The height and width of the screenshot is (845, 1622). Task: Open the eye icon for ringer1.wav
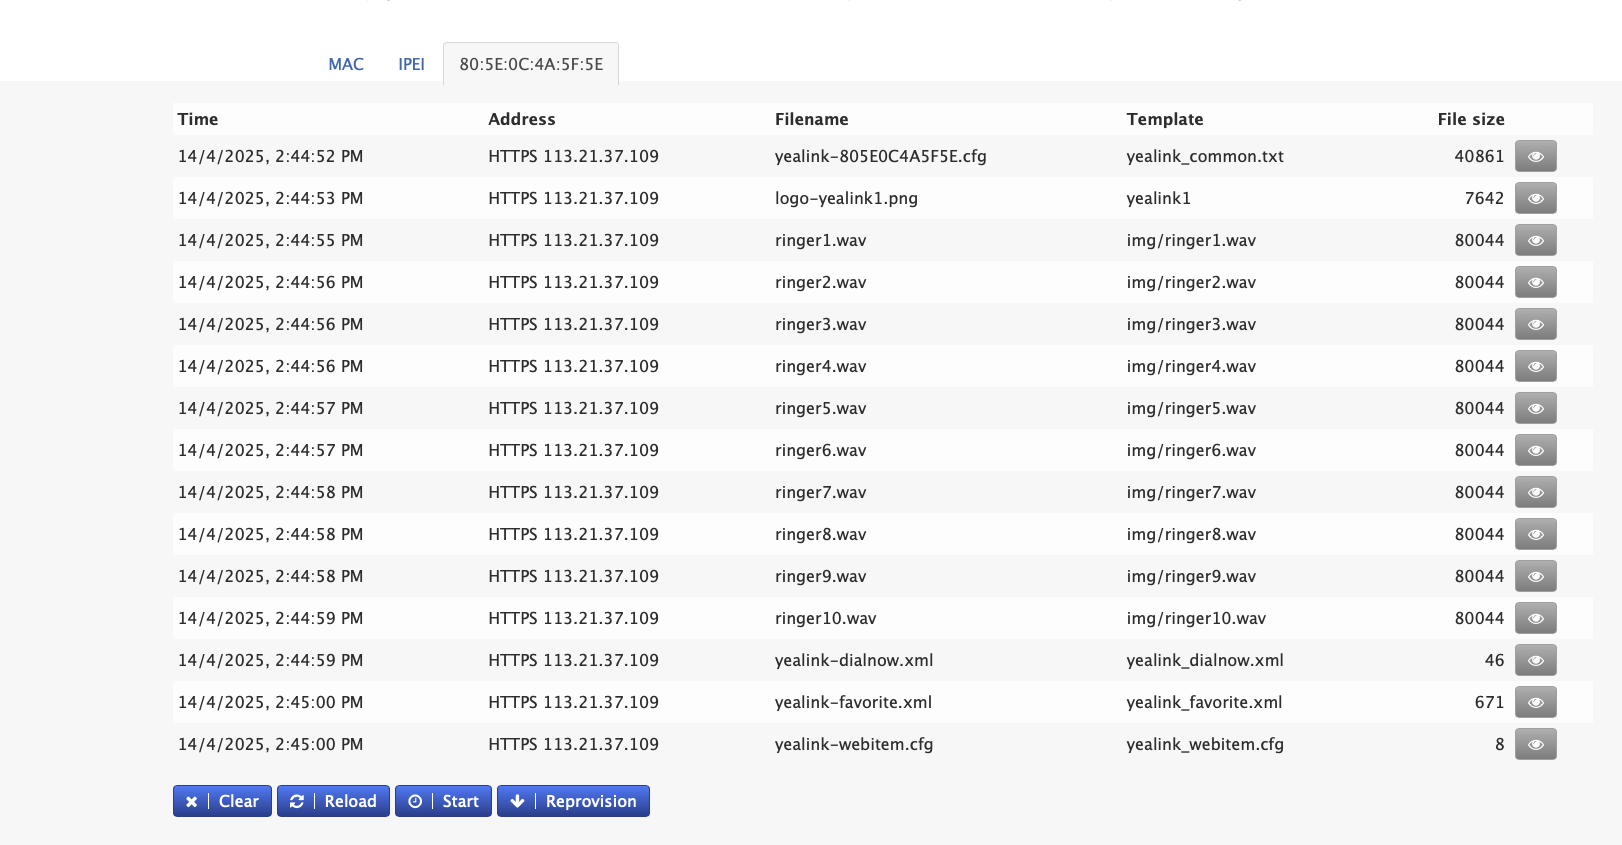[1535, 240]
